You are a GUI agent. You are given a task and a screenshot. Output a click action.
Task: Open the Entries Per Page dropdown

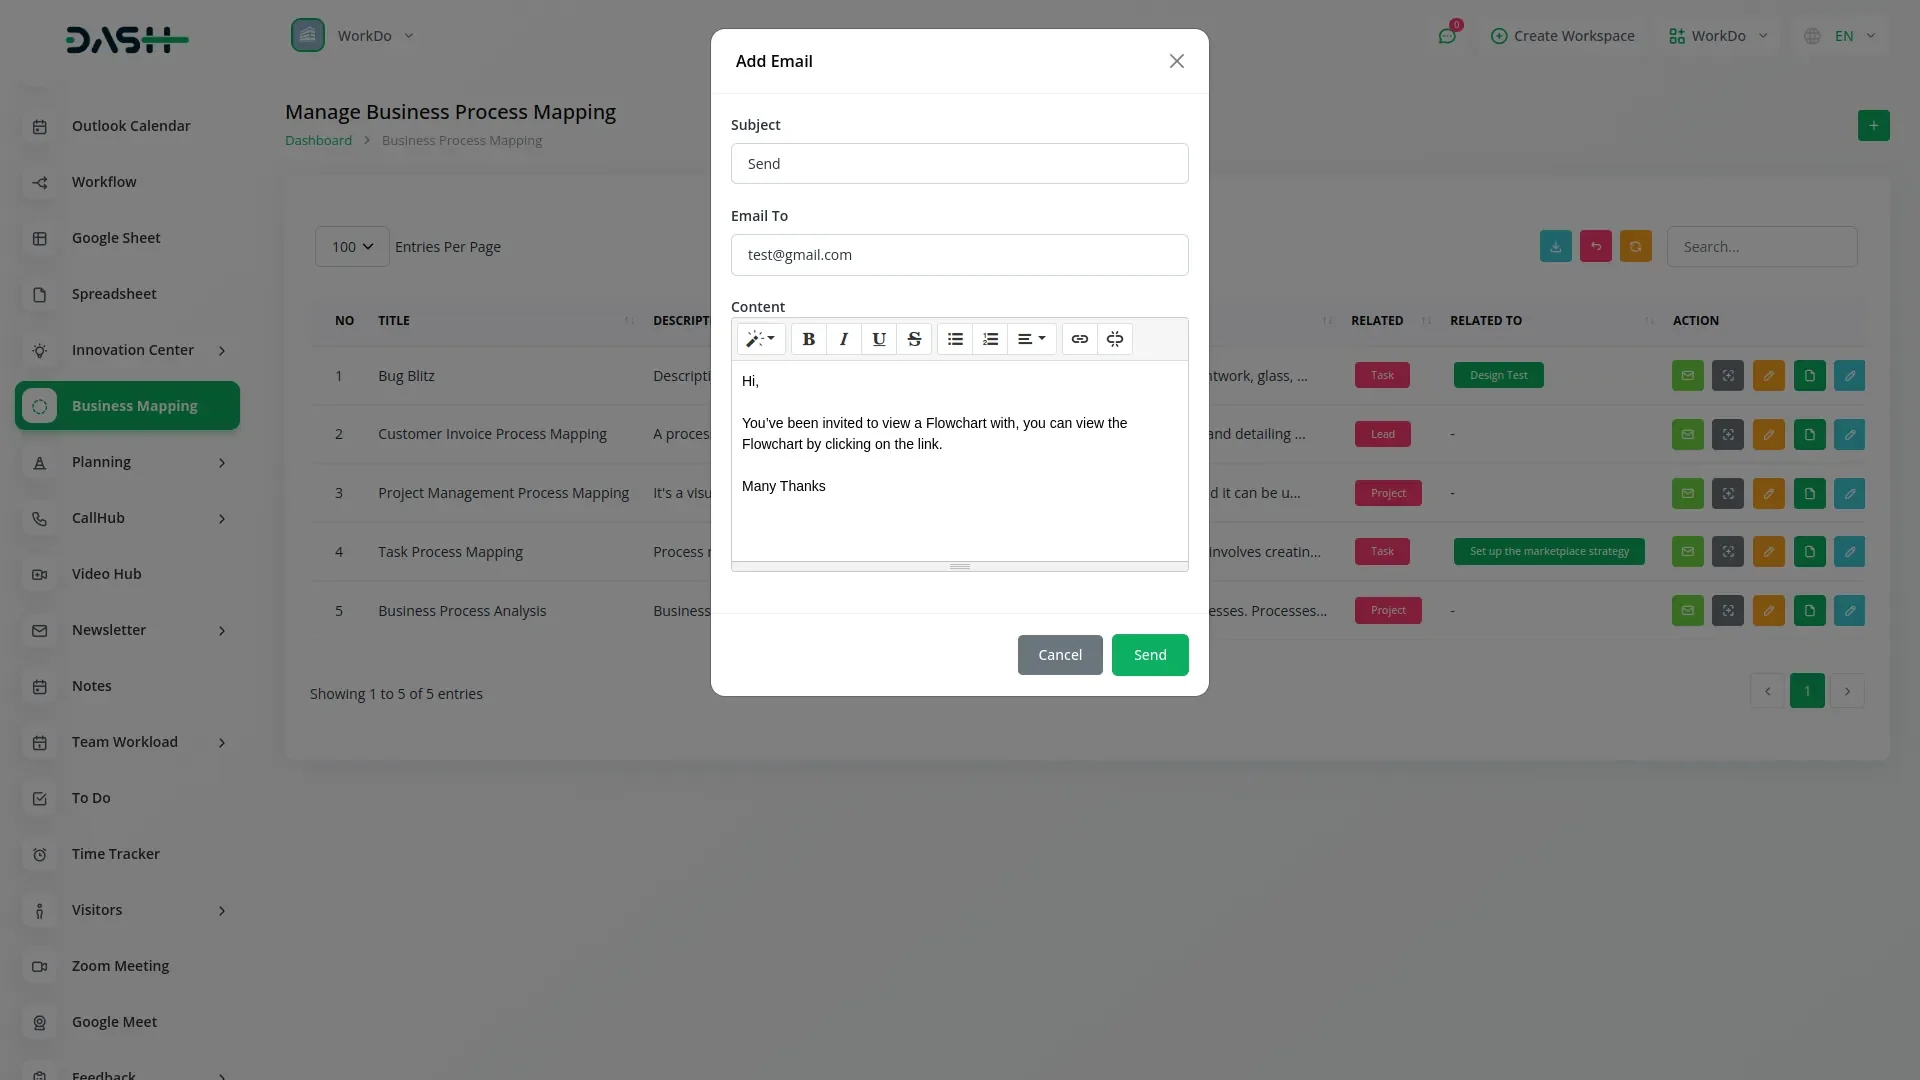point(352,247)
